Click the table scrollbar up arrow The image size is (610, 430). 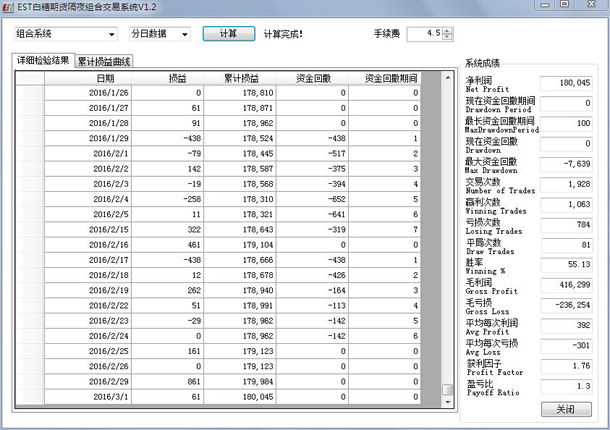click(x=448, y=78)
